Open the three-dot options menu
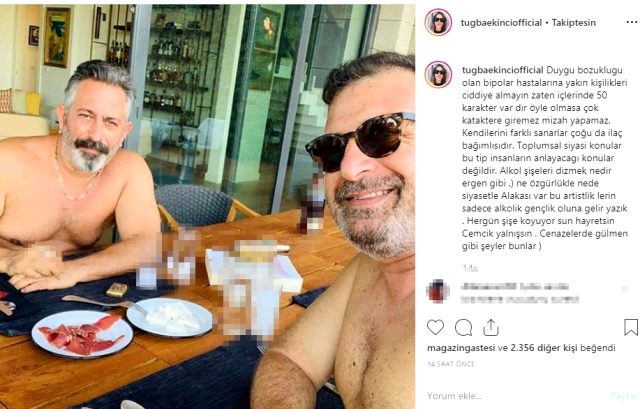This screenshot has height=409, width=640. point(631,22)
